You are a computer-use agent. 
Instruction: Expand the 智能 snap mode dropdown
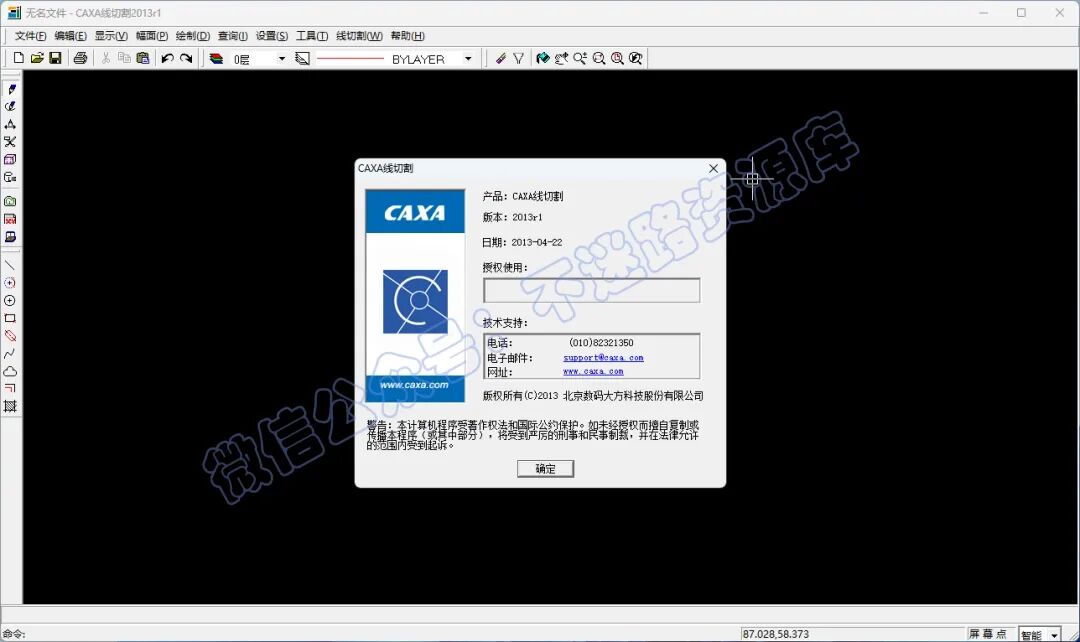(1054, 635)
